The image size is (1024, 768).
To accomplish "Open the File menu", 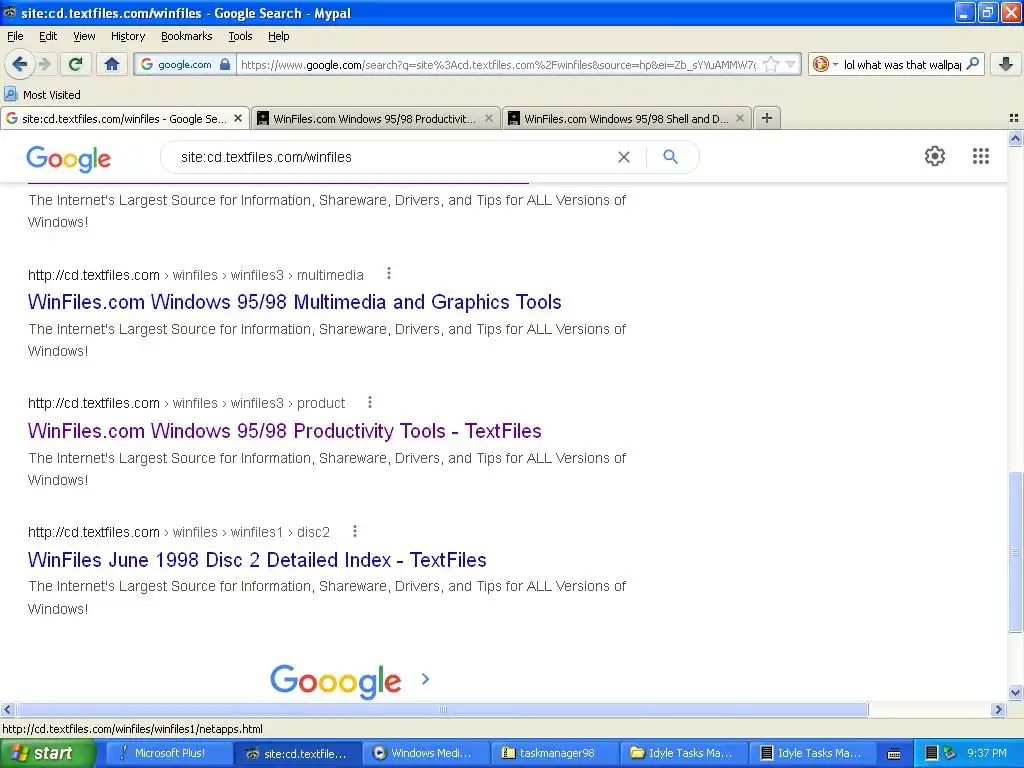I will (15, 36).
